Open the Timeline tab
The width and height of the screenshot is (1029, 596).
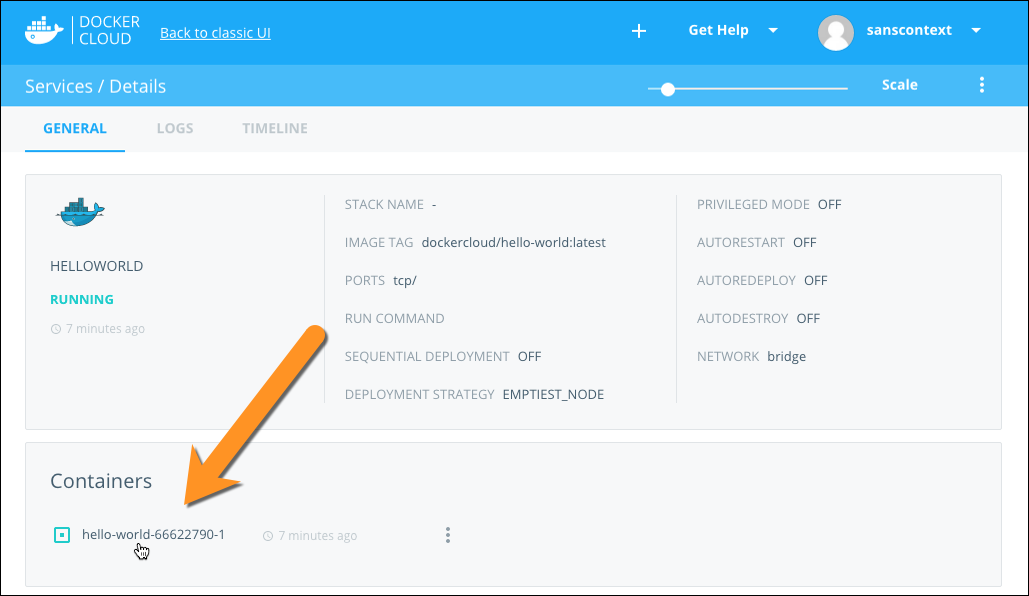[275, 128]
